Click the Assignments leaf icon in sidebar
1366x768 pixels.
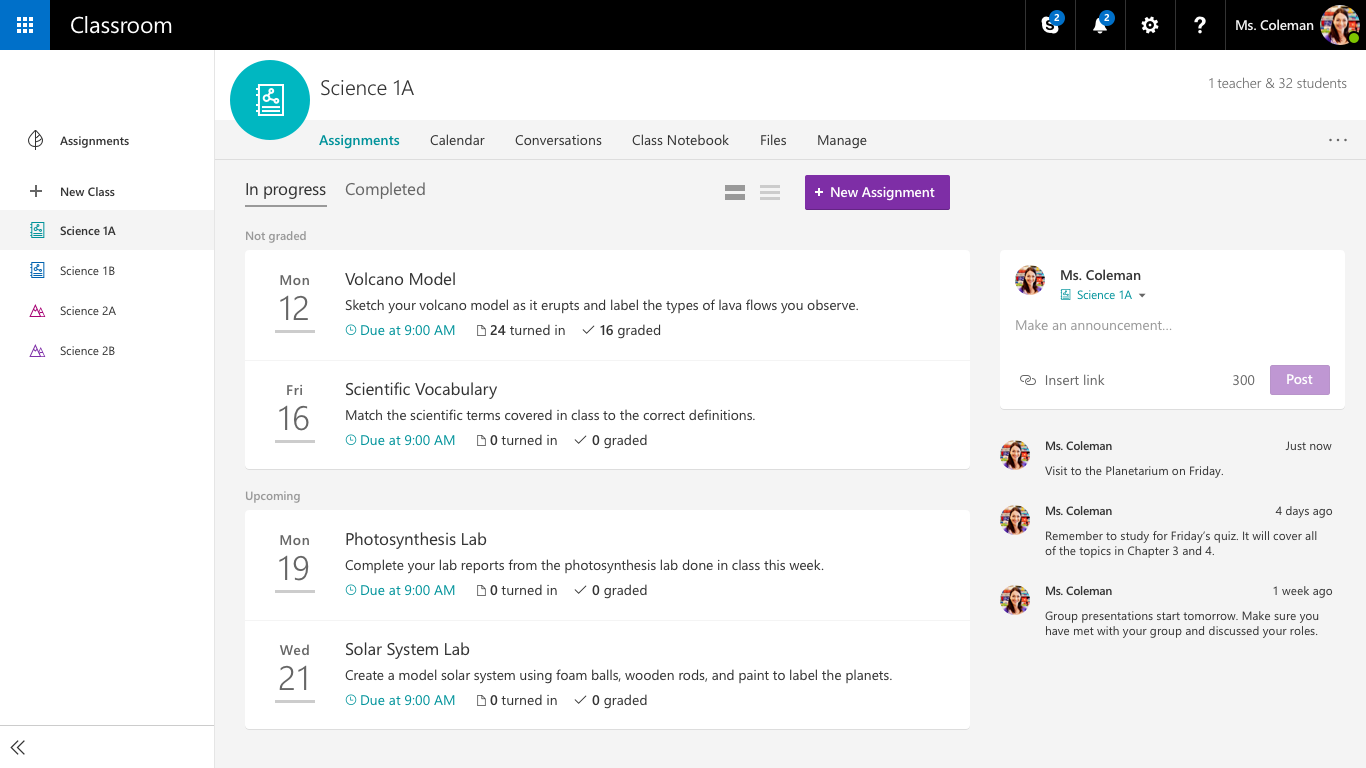36,140
